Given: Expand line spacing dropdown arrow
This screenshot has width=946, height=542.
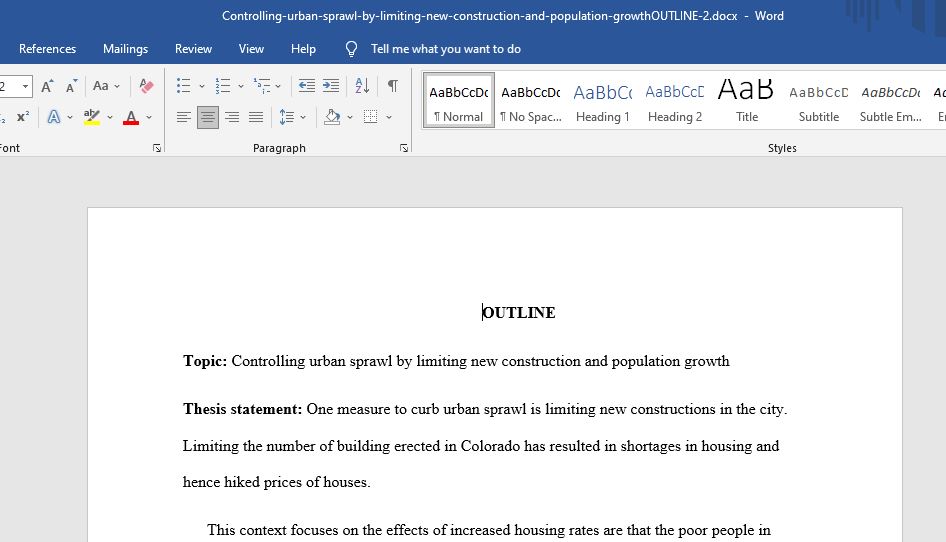Looking at the screenshot, I should tap(303, 117).
